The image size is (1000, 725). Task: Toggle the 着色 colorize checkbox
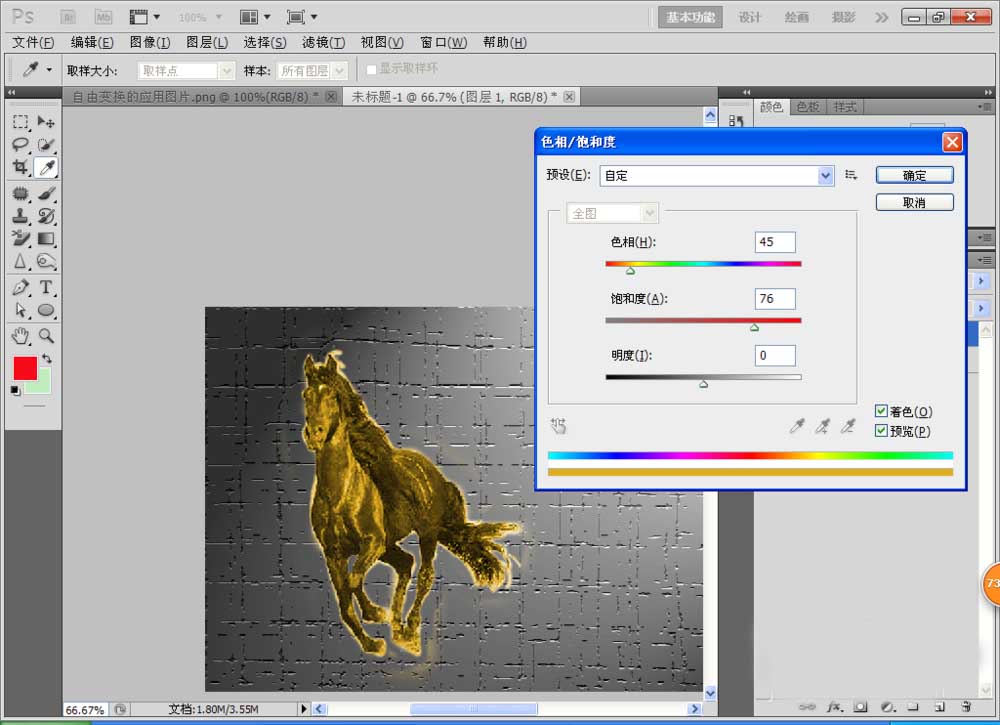point(882,411)
